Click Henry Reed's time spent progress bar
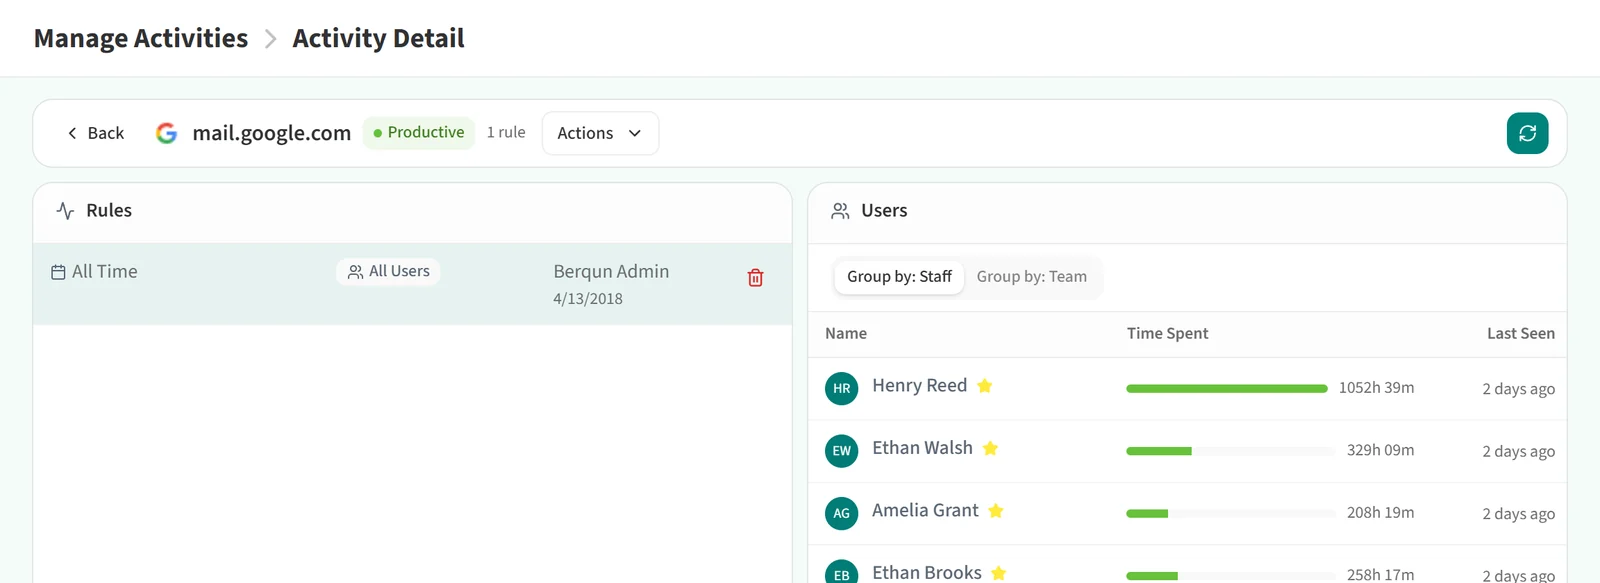1600x583 pixels. pyautogui.click(x=1227, y=388)
